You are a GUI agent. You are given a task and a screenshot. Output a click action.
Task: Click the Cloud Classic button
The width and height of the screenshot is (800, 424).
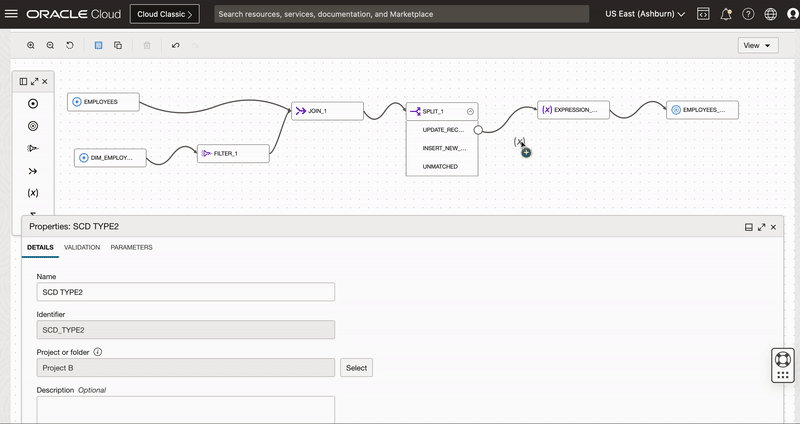coord(165,14)
